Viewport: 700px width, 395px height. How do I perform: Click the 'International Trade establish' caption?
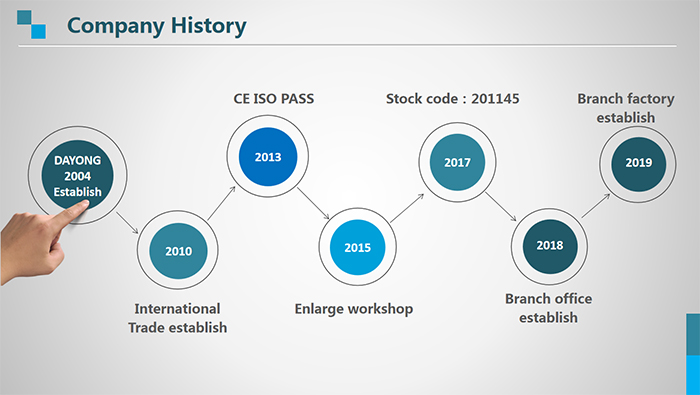click(178, 318)
